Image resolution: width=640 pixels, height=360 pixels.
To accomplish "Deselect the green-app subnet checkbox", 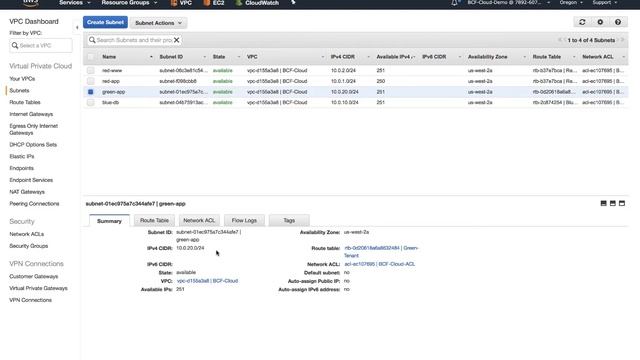I will click(x=91, y=92).
